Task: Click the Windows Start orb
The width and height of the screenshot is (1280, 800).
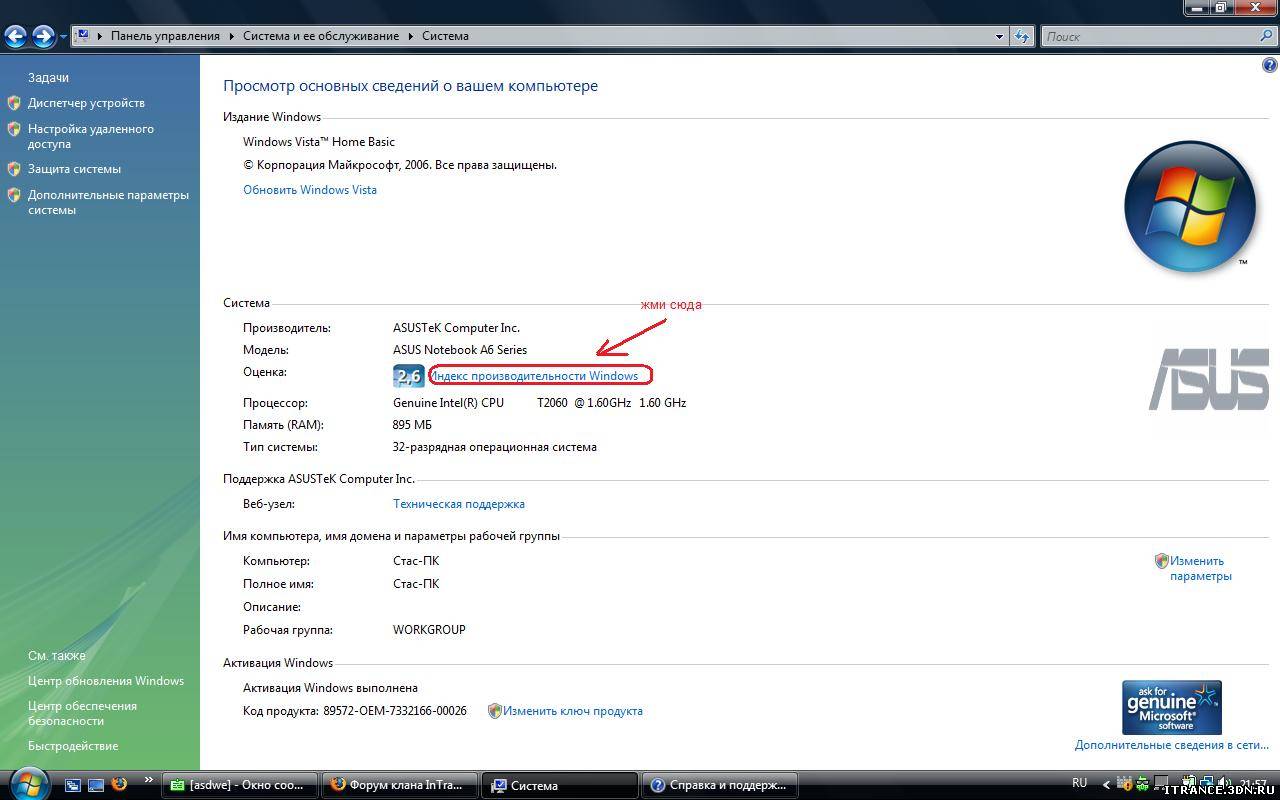Action: [x=28, y=783]
